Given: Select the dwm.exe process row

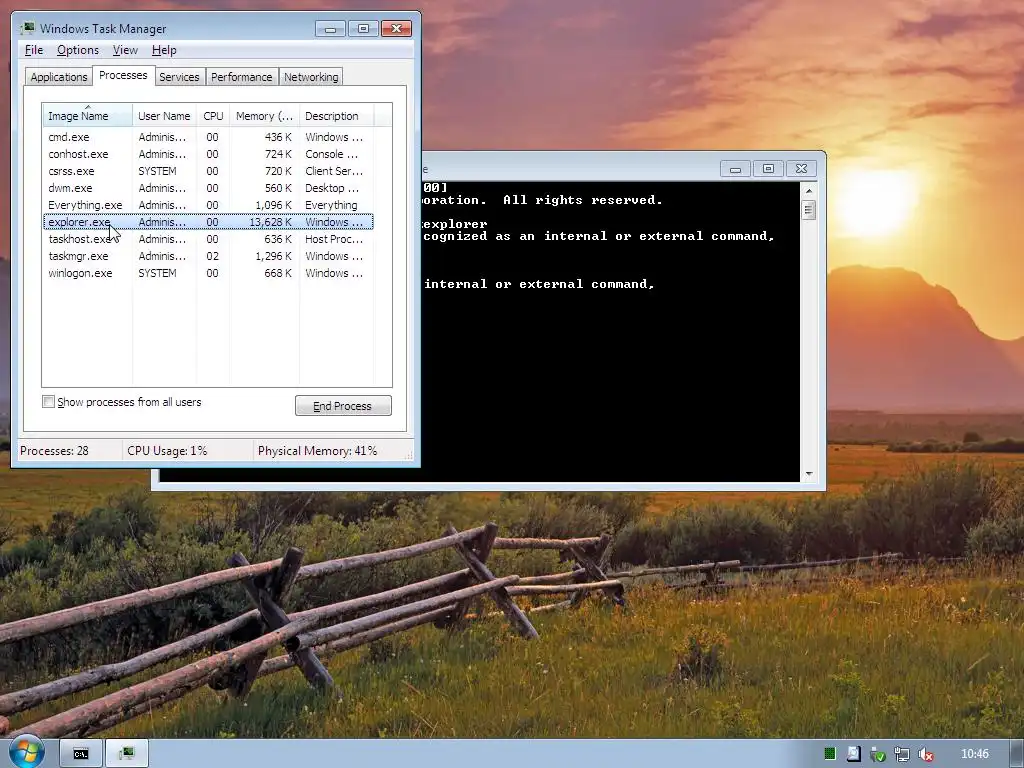Looking at the screenshot, I should (x=208, y=188).
